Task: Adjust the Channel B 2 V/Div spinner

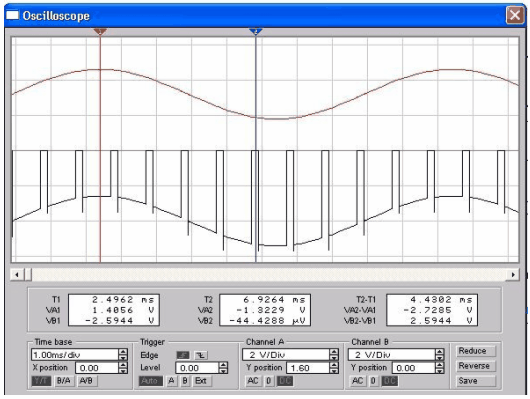Action: (439, 355)
